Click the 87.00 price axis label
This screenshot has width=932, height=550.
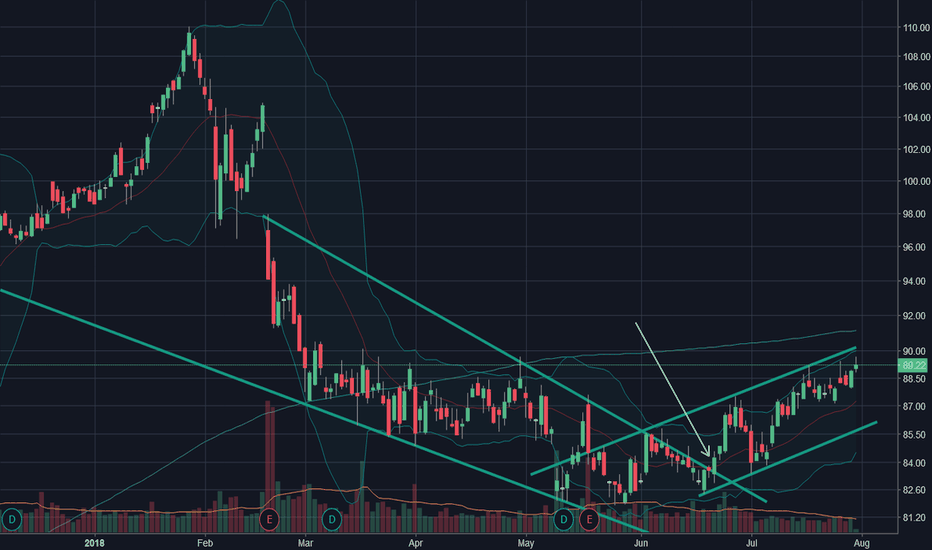point(916,407)
